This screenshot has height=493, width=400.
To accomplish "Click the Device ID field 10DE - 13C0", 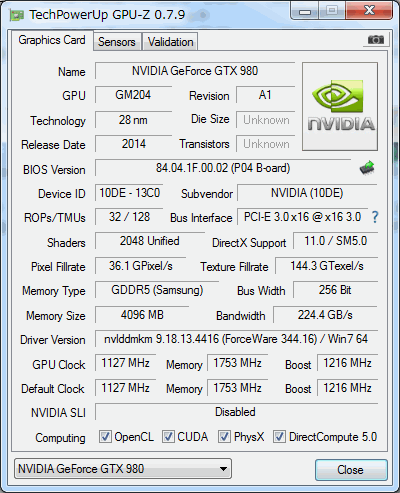I will coord(129,193).
